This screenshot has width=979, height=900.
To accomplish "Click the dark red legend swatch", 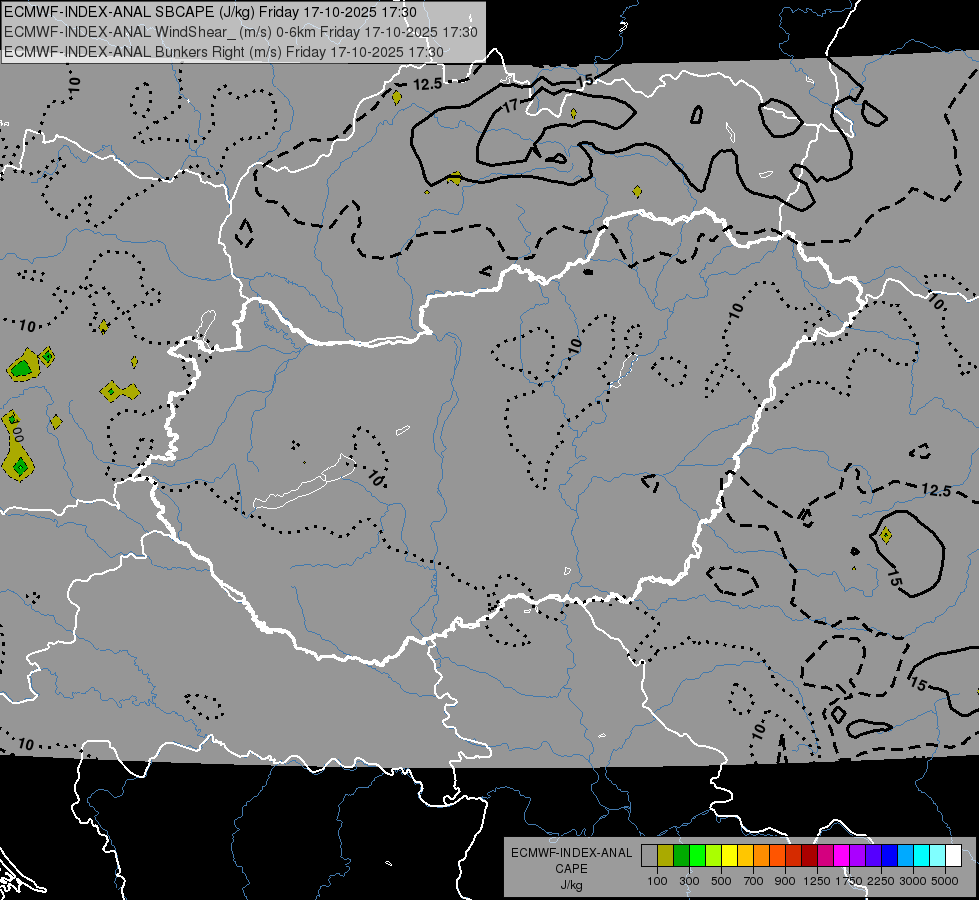I will (810, 856).
